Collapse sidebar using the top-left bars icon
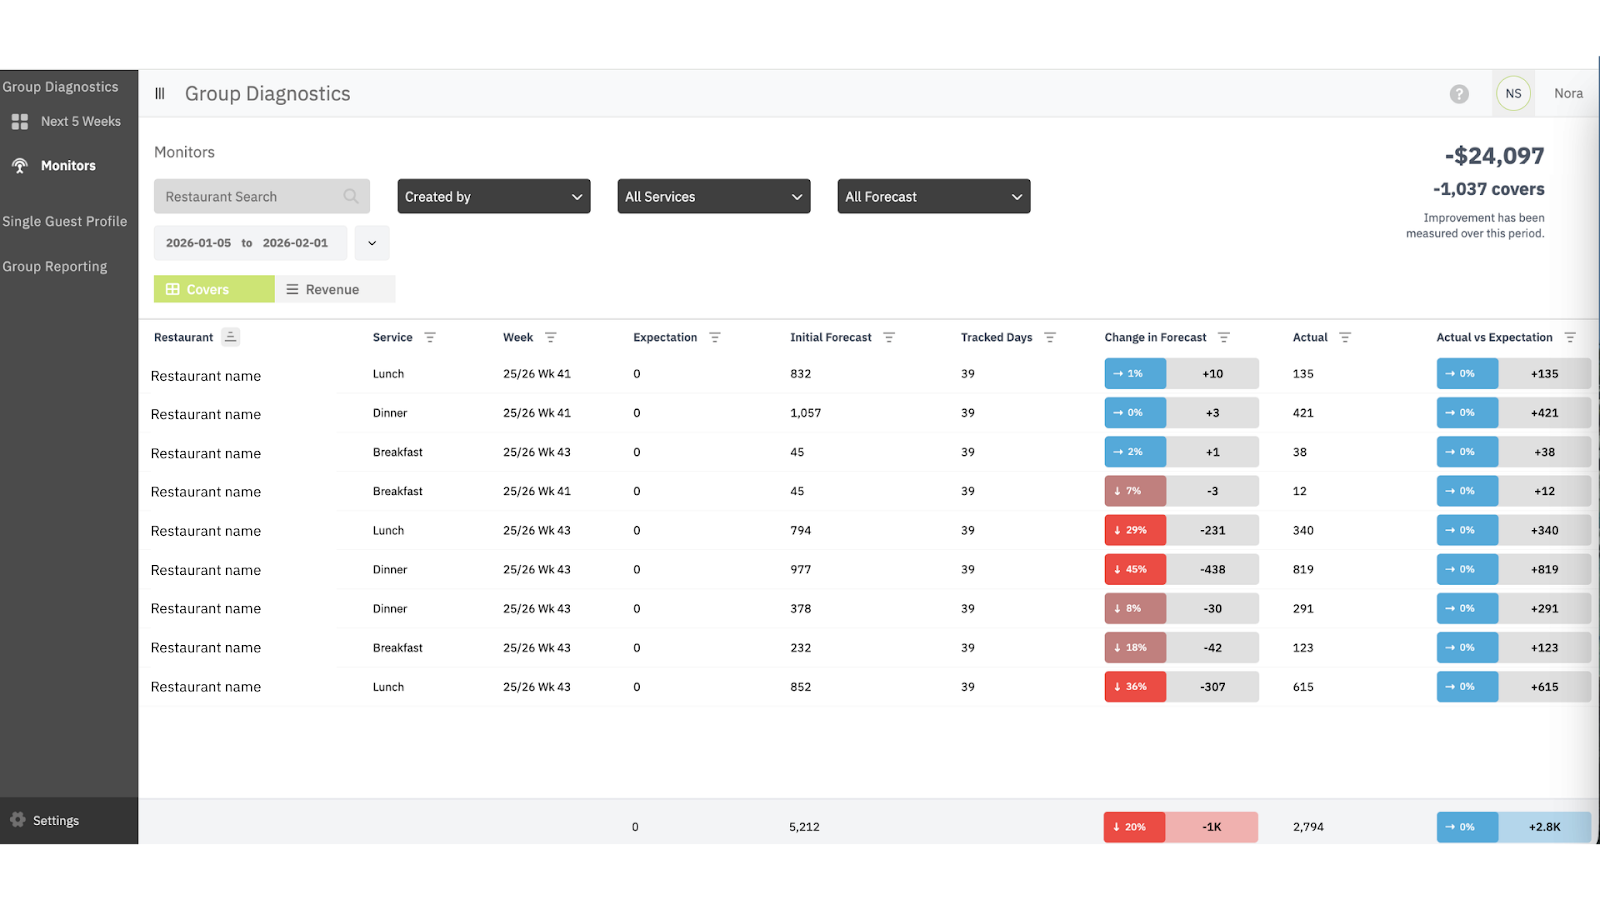1600x900 pixels. pos(160,94)
